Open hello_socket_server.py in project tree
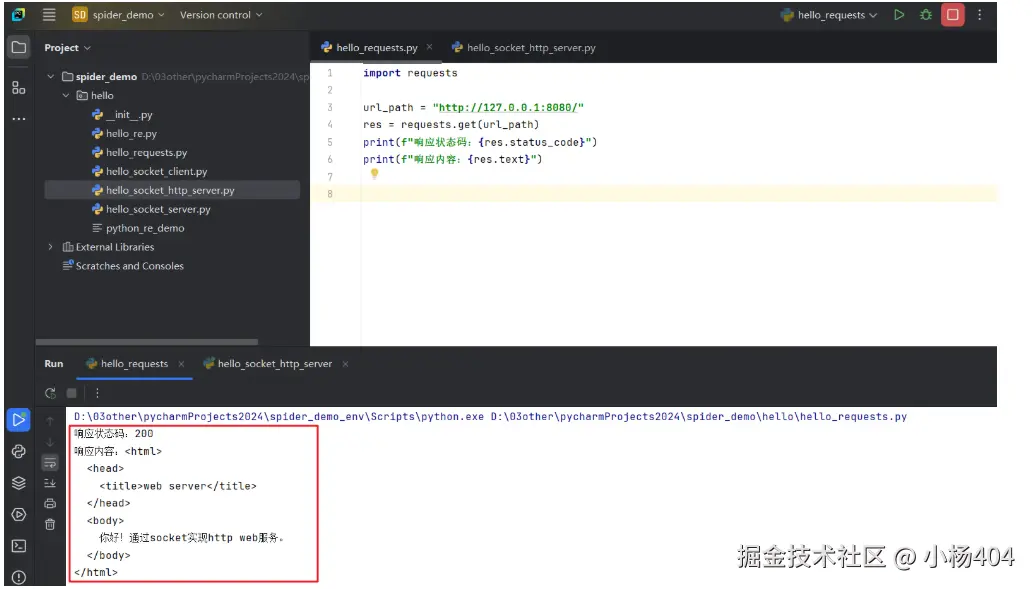 point(152,210)
